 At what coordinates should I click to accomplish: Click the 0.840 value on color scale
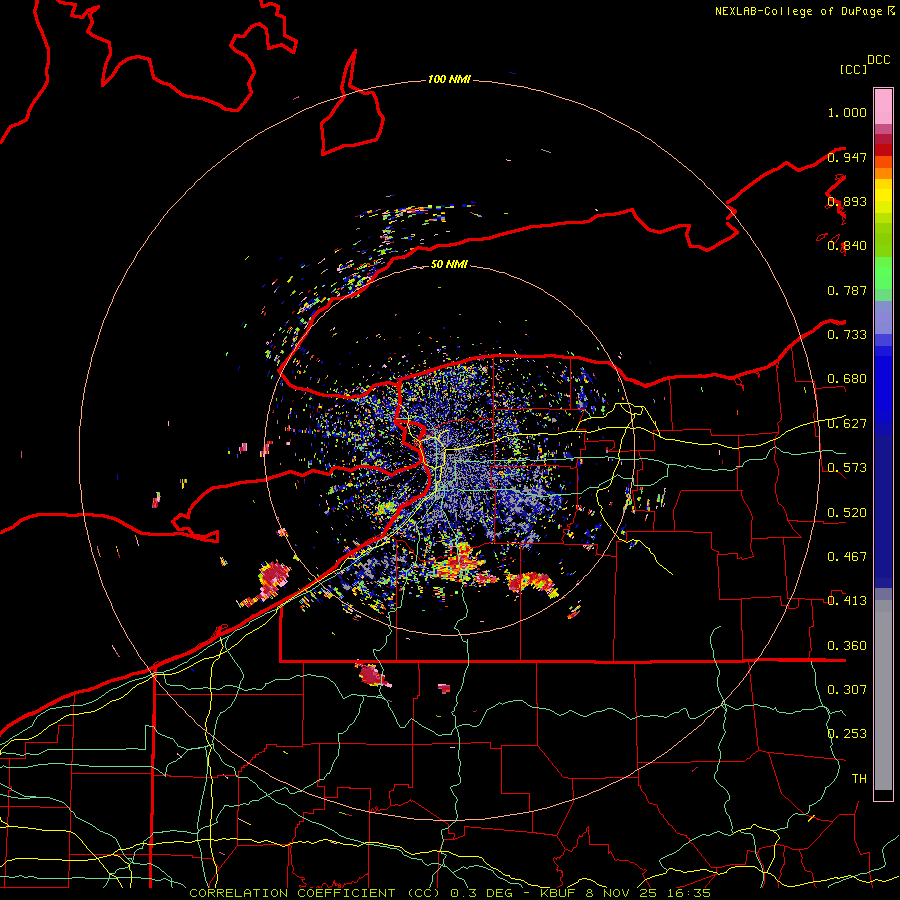coord(847,246)
